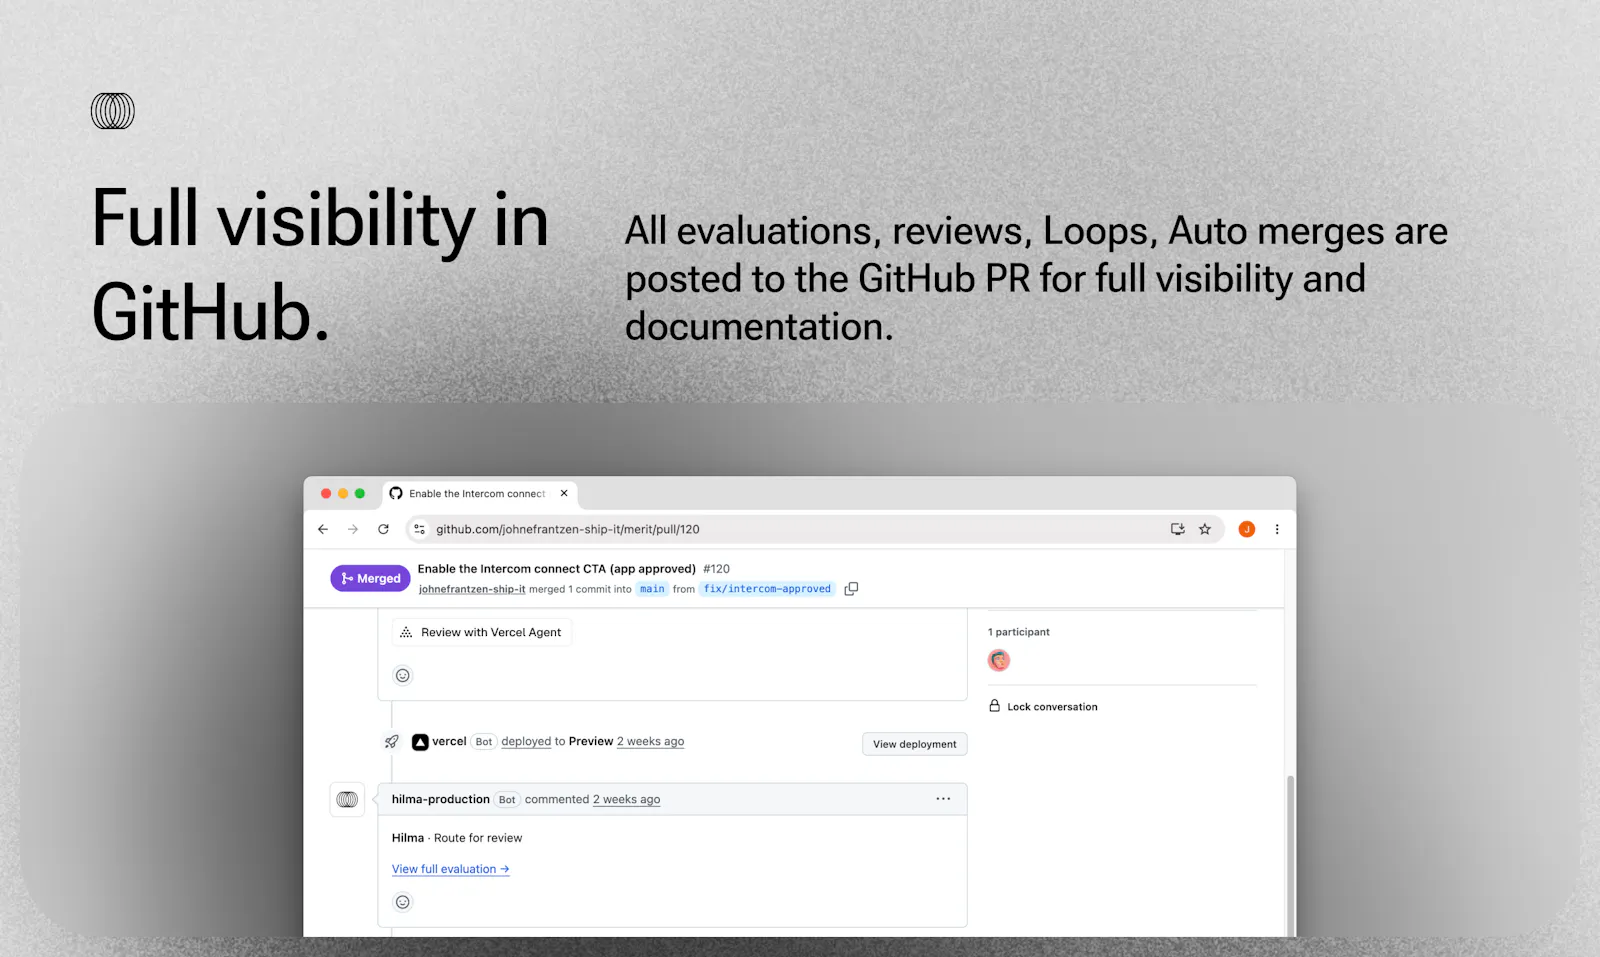Open Chrome three-dot menu
This screenshot has width=1600, height=957.
click(x=1277, y=529)
